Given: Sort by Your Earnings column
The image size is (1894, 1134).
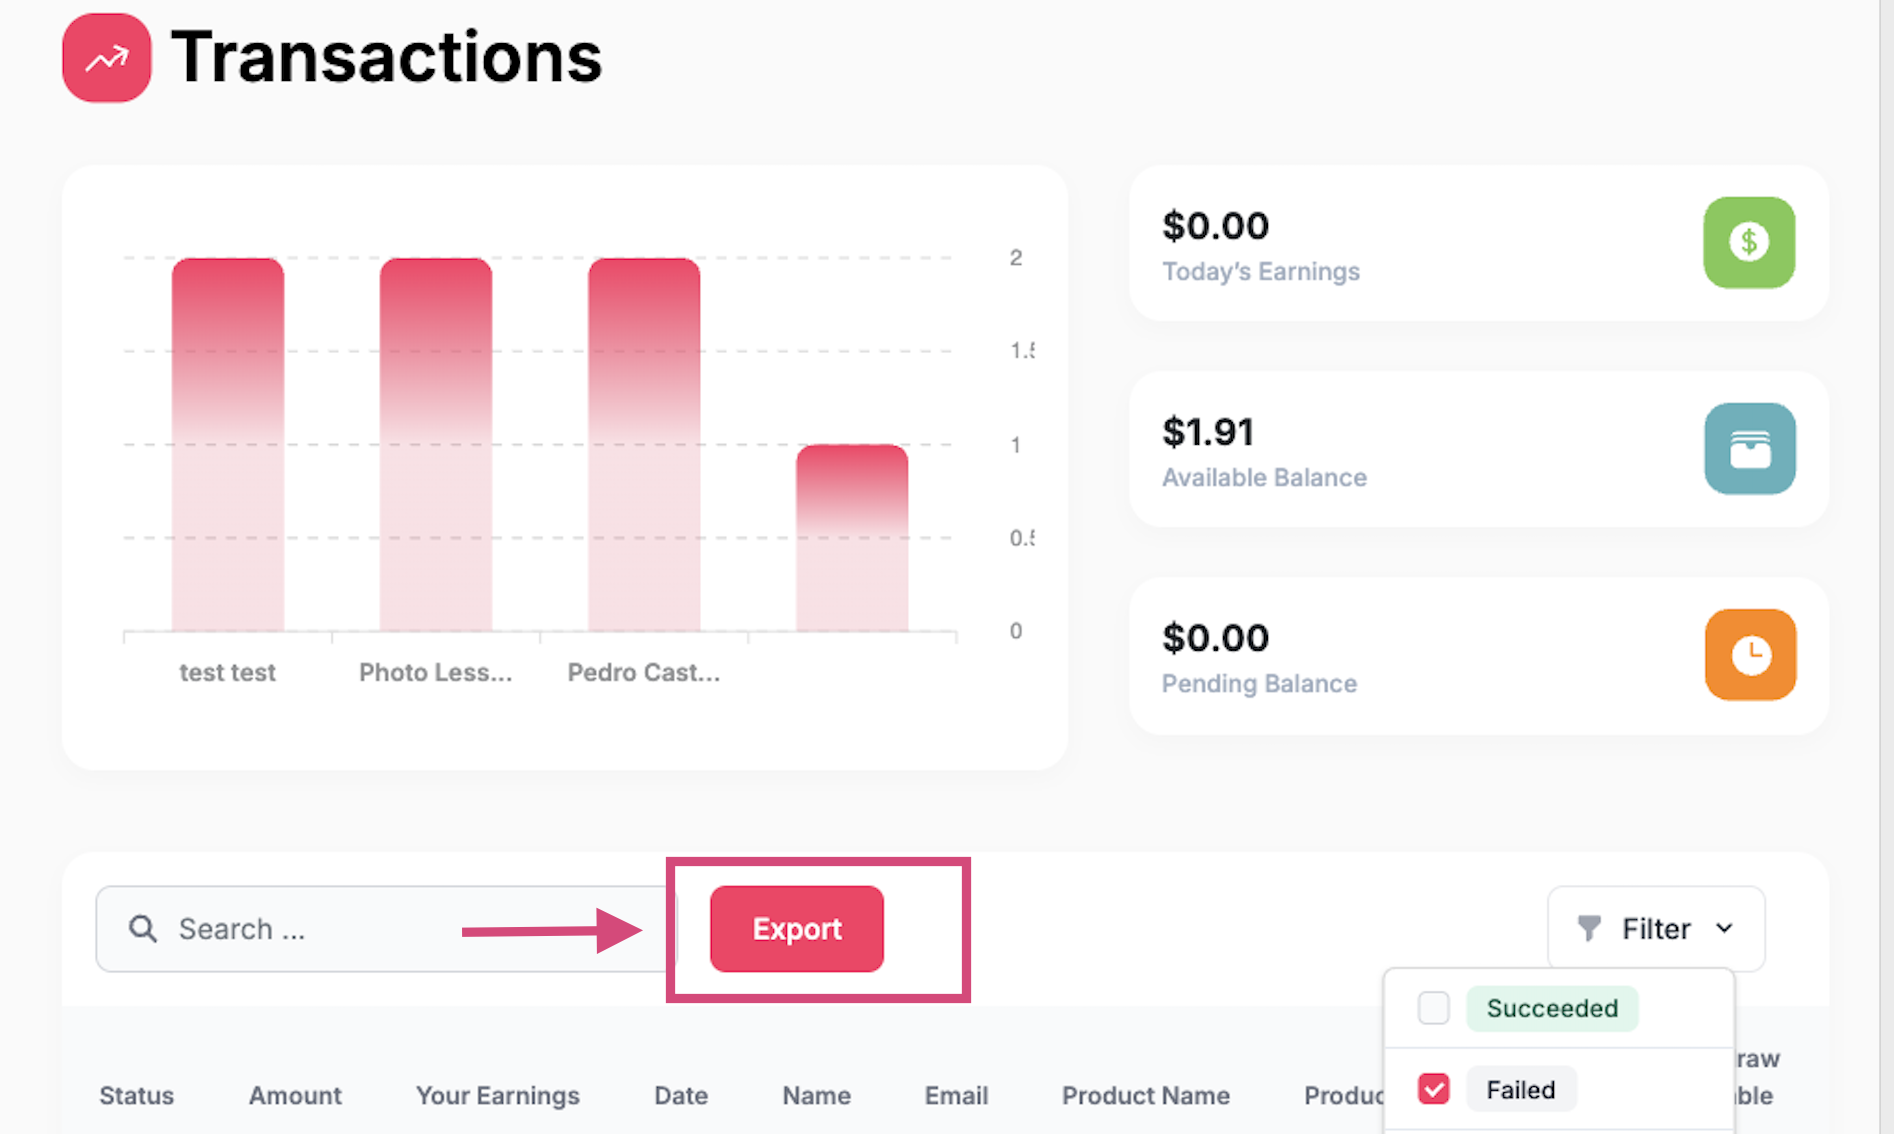Looking at the screenshot, I should pyautogui.click(x=498, y=1096).
